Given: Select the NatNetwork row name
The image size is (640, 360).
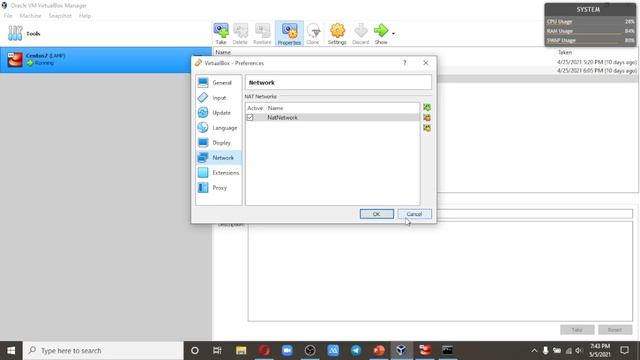Looking at the screenshot, I should 282,118.
